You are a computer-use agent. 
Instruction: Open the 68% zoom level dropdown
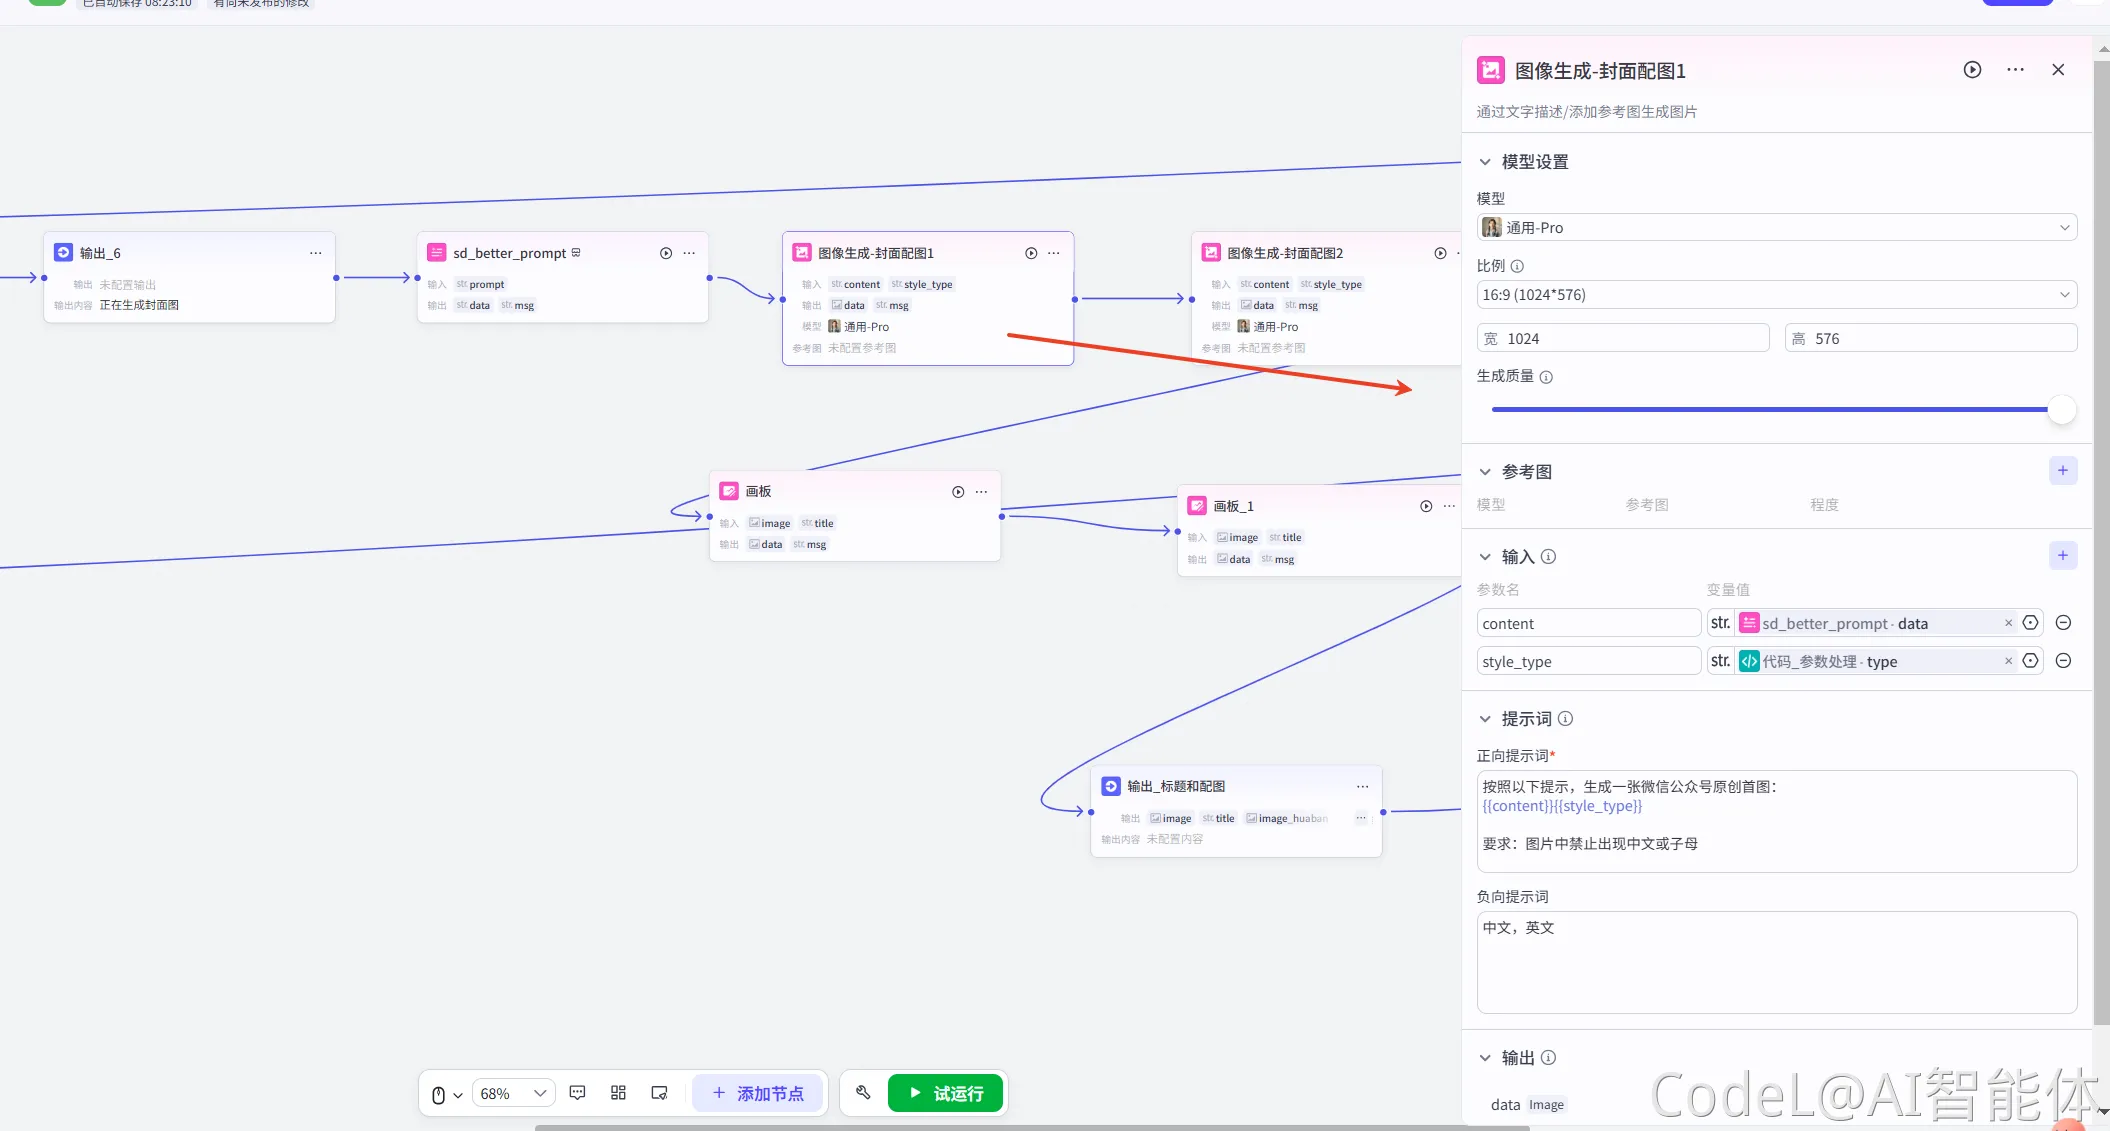pyautogui.click(x=513, y=1093)
